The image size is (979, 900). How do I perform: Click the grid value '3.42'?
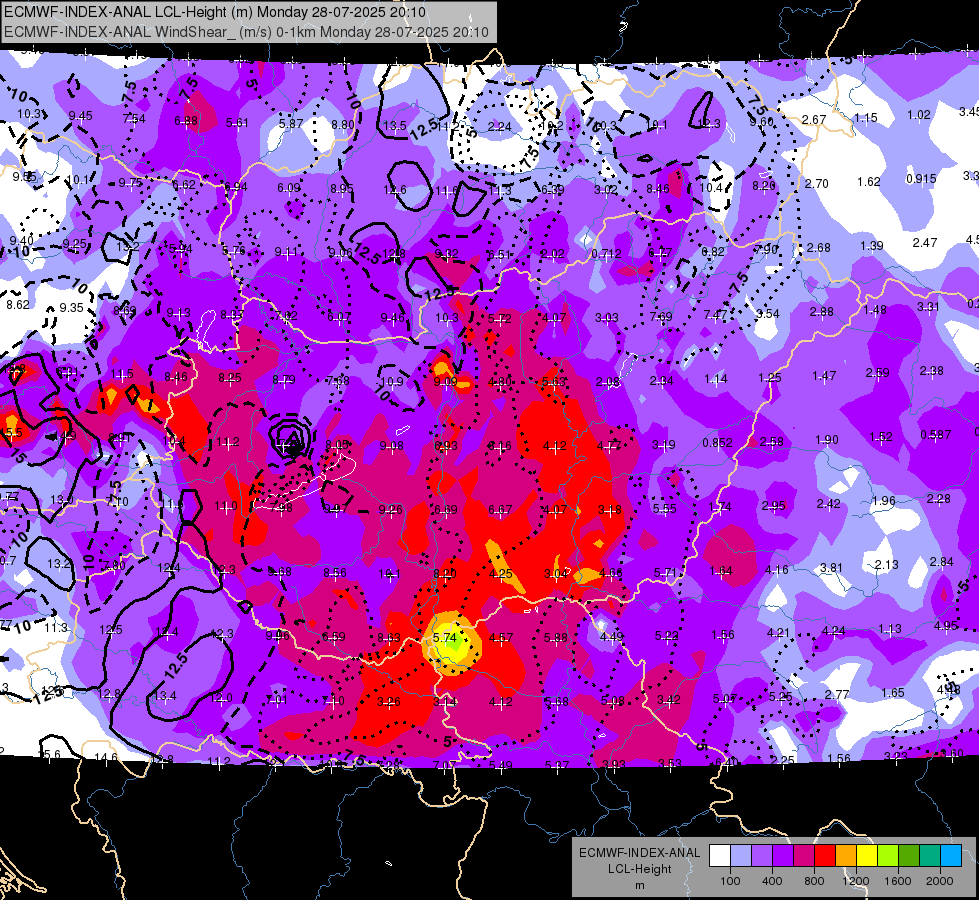[668, 700]
